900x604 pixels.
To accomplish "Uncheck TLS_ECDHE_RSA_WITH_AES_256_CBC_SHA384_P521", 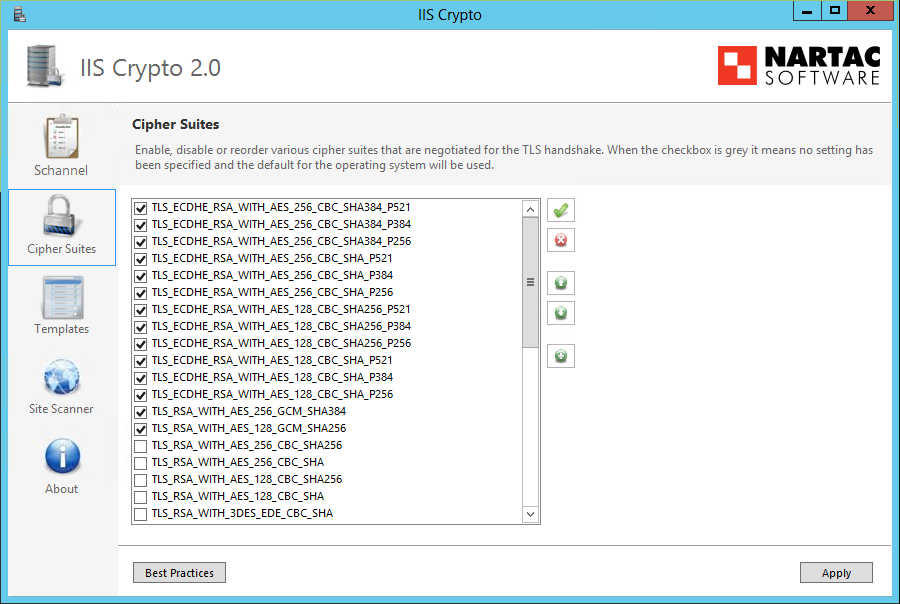I will (x=141, y=208).
